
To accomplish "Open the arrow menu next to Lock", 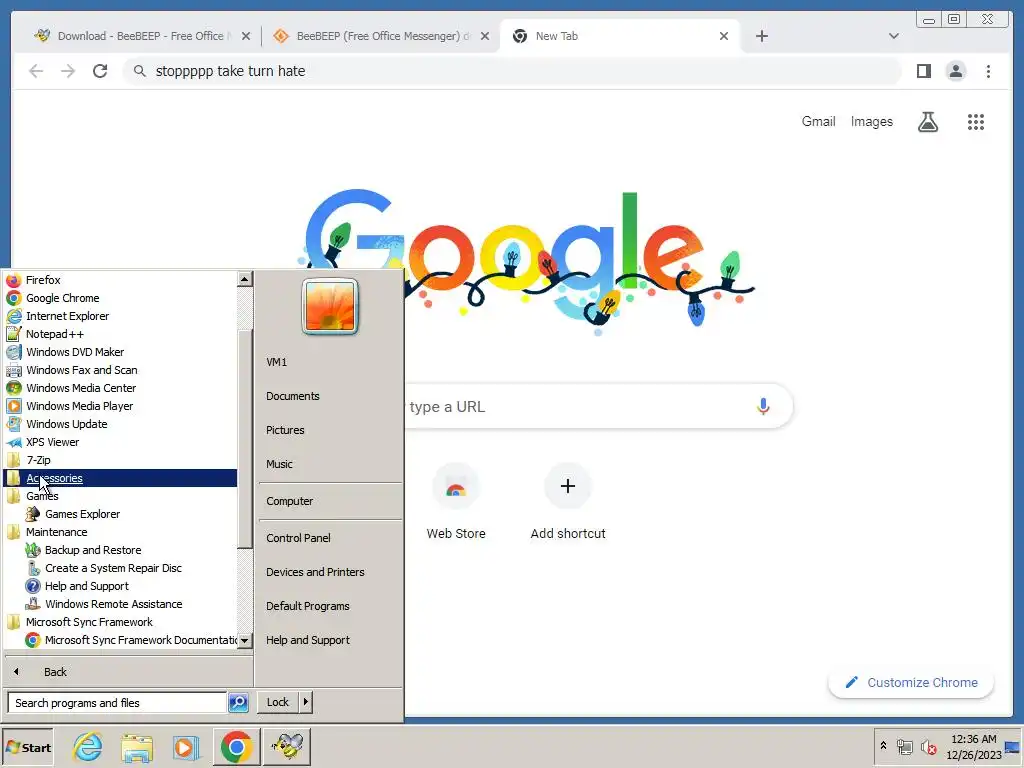I will point(306,702).
